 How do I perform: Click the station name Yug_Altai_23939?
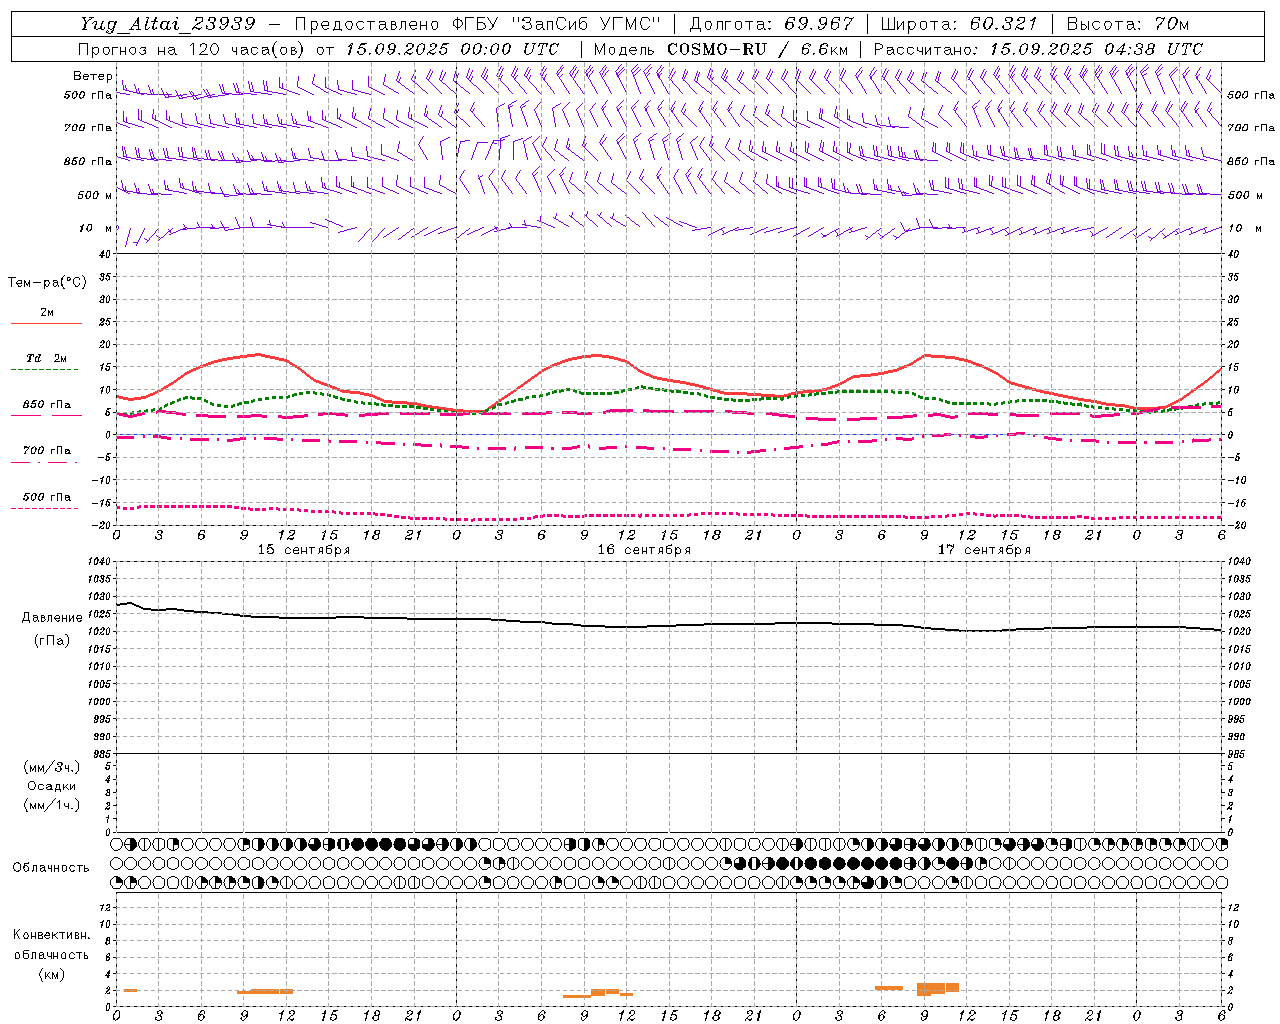point(168,24)
